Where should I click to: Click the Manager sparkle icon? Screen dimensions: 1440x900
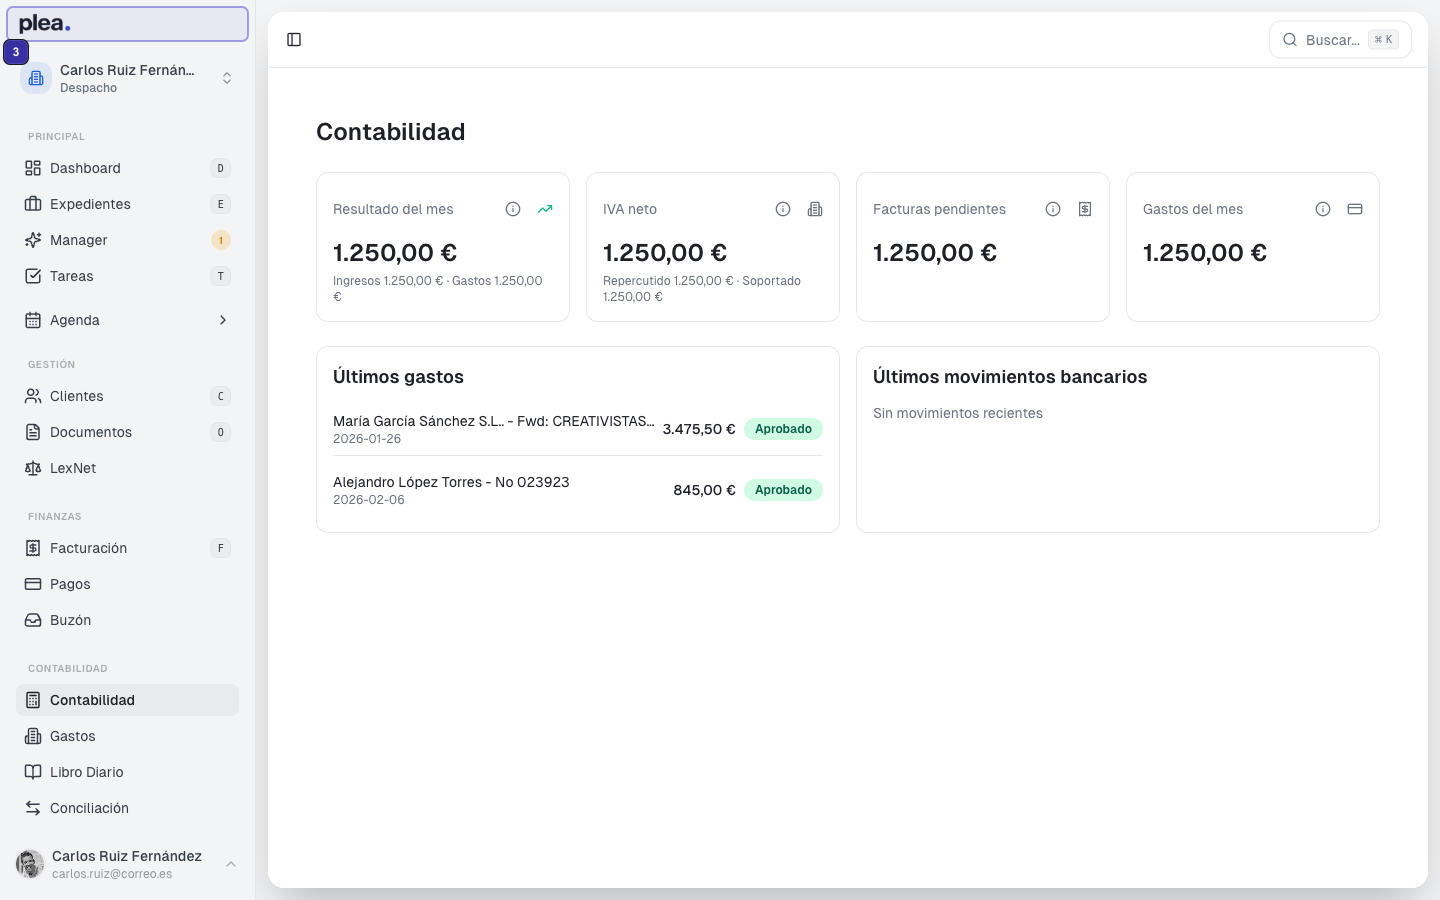pyautogui.click(x=33, y=240)
